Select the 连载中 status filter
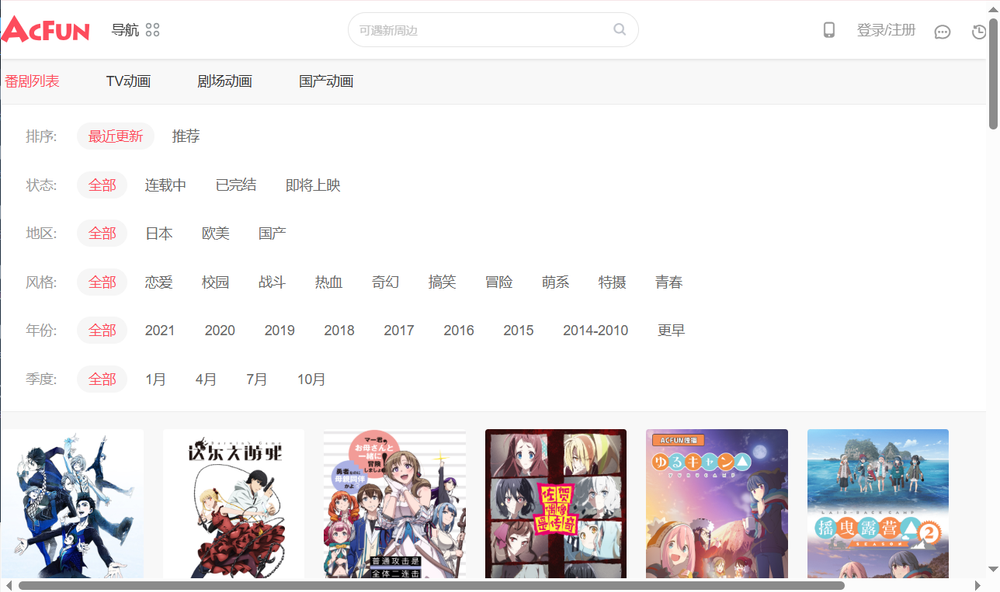1000x592 pixels. [x=164, y=185]
